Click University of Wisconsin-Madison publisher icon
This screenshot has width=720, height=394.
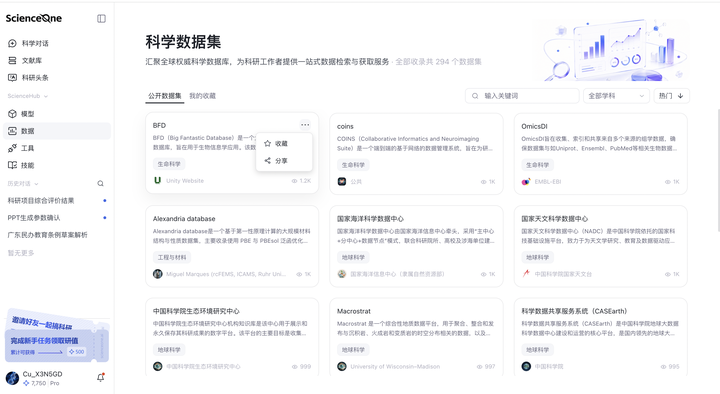(x=342, y=366)
